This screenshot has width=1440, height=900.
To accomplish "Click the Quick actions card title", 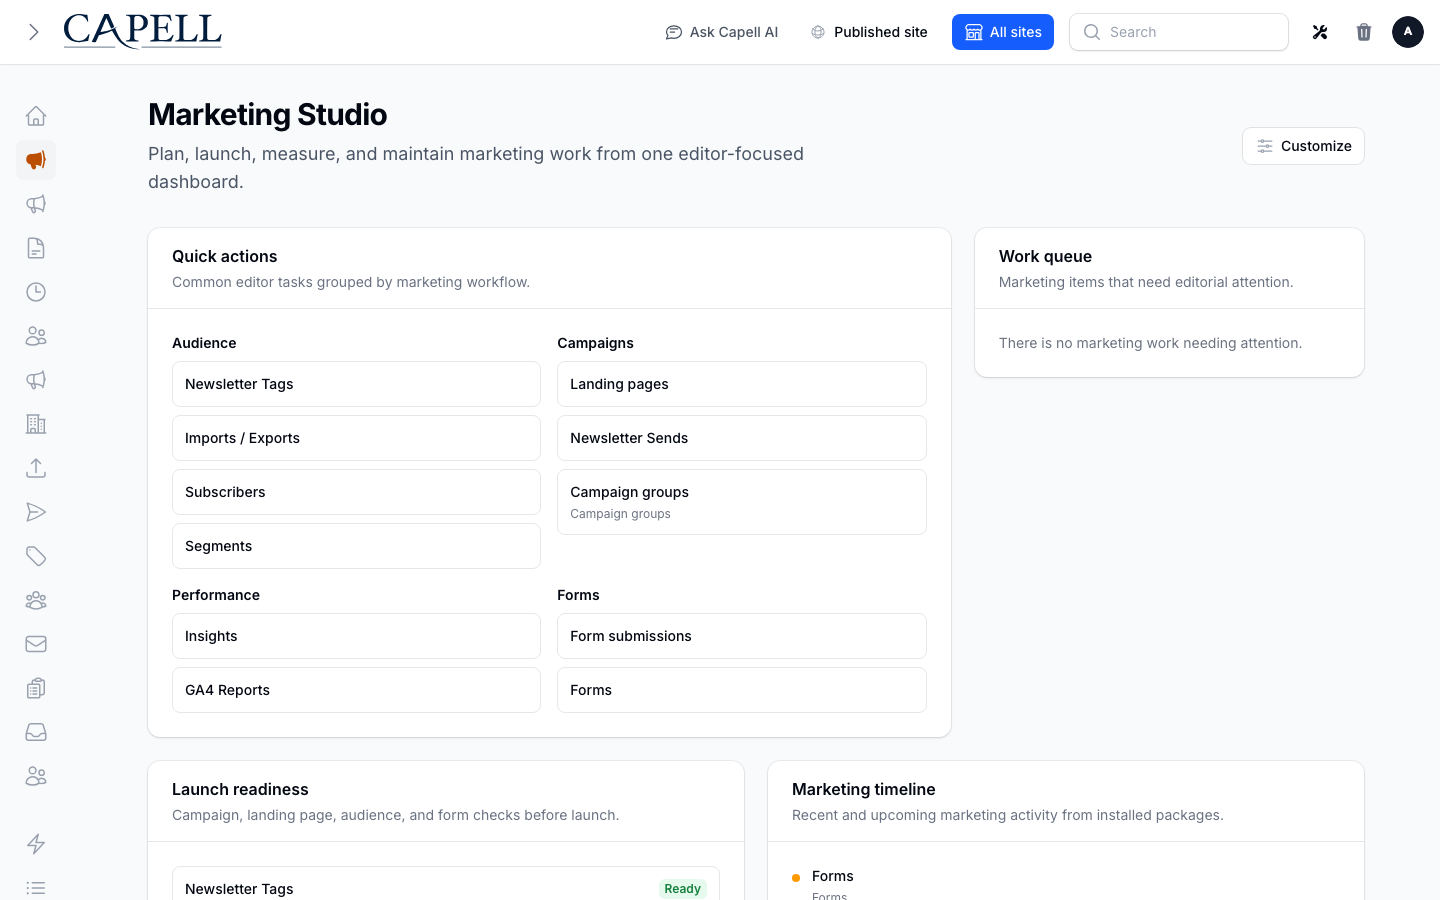I will click(224, 256).
